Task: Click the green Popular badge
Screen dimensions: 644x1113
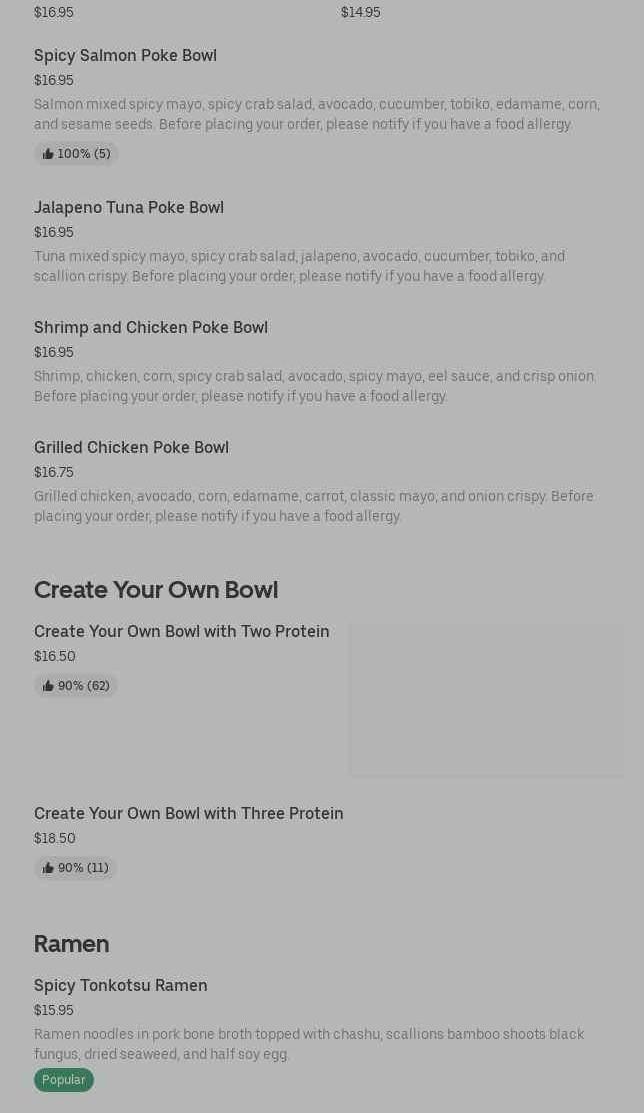Action: pyautogui.click(x=64, y=1080)
